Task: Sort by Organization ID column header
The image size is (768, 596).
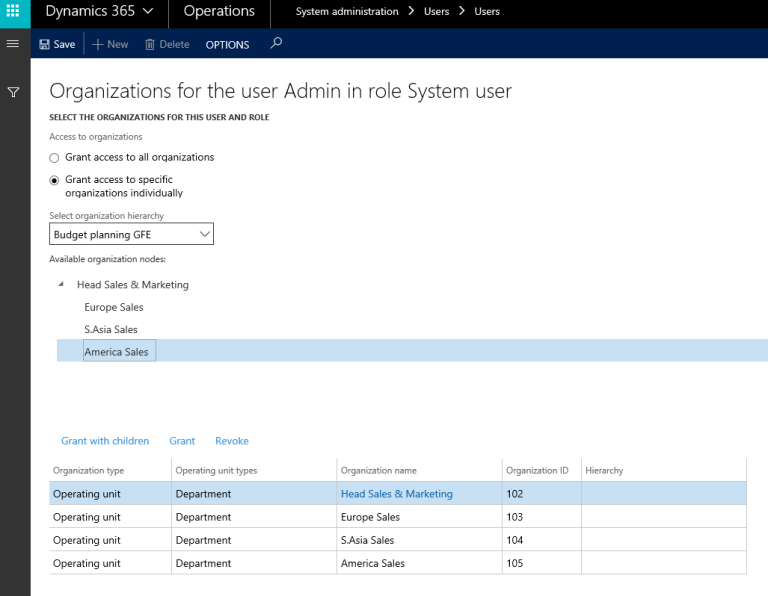Action: pos(537,470)
